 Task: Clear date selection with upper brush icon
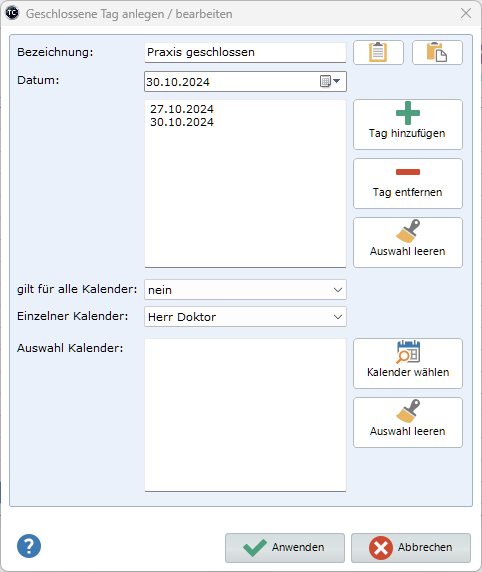tap(408, 243)
